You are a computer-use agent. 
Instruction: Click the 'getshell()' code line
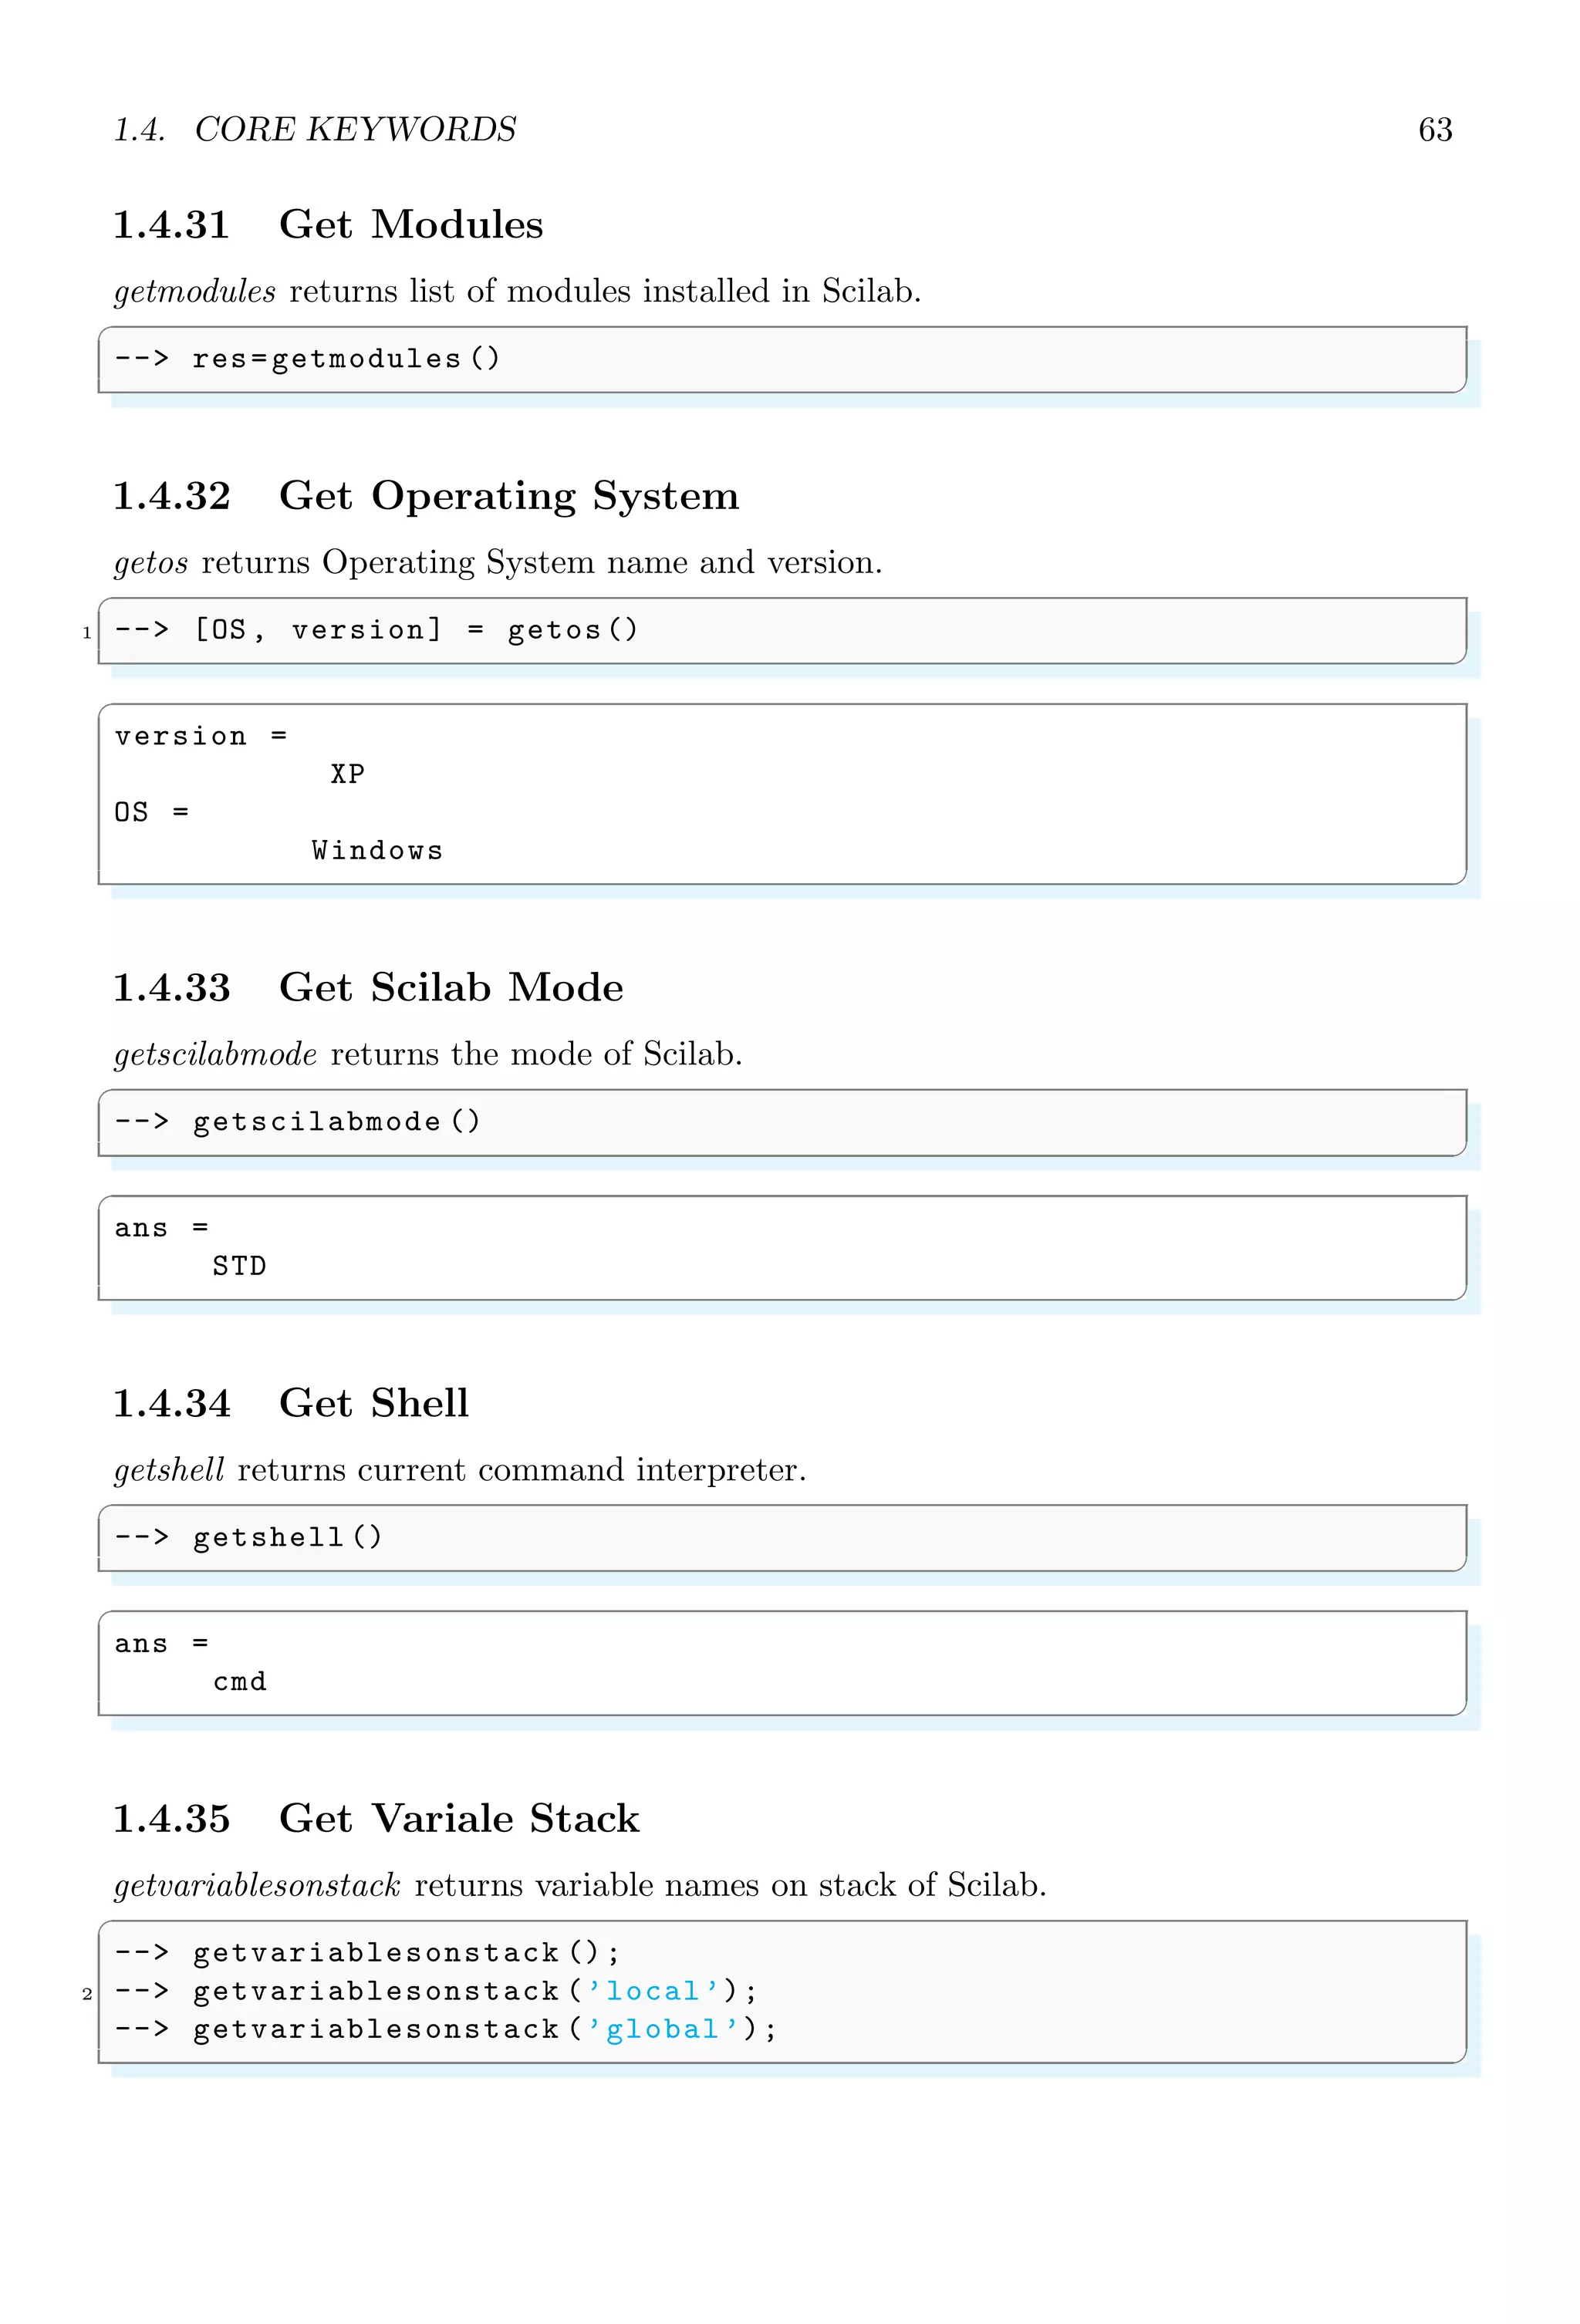pyautogui.click(x=287, y=1537)
